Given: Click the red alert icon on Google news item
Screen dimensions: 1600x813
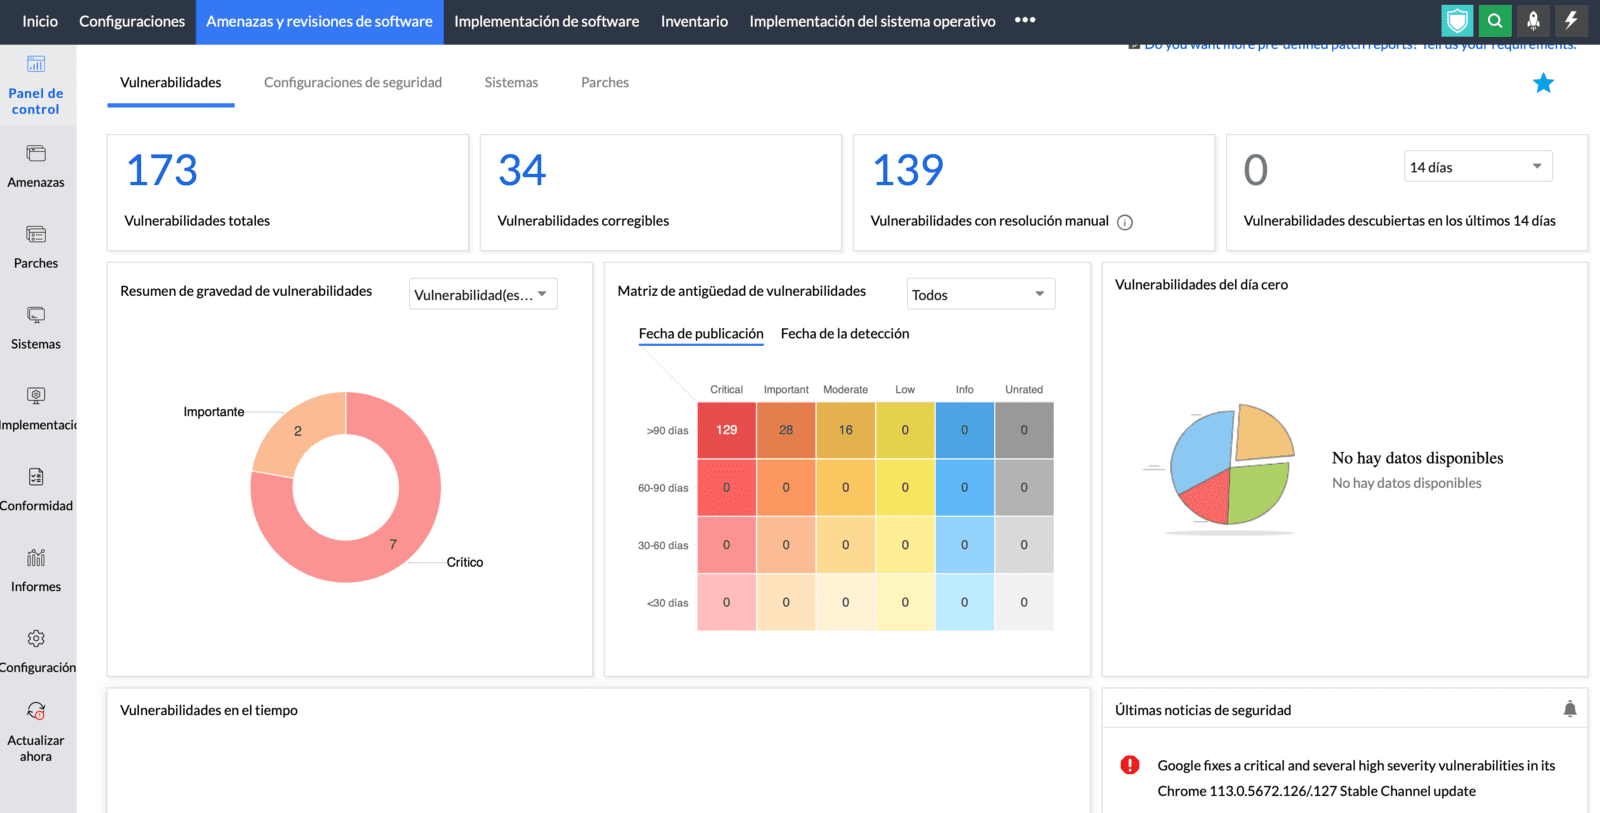Looking at the screenshot, I should click(1130, 765).
